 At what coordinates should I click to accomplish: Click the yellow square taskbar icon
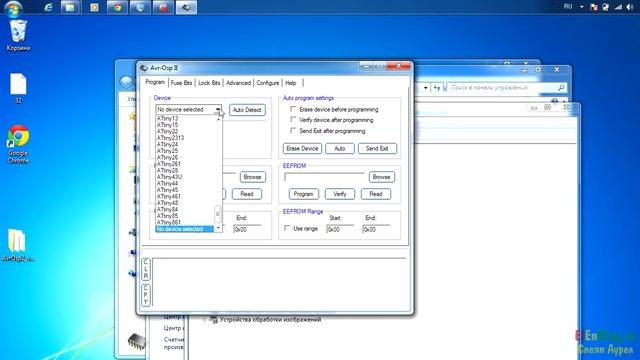[x=94, y=7]
